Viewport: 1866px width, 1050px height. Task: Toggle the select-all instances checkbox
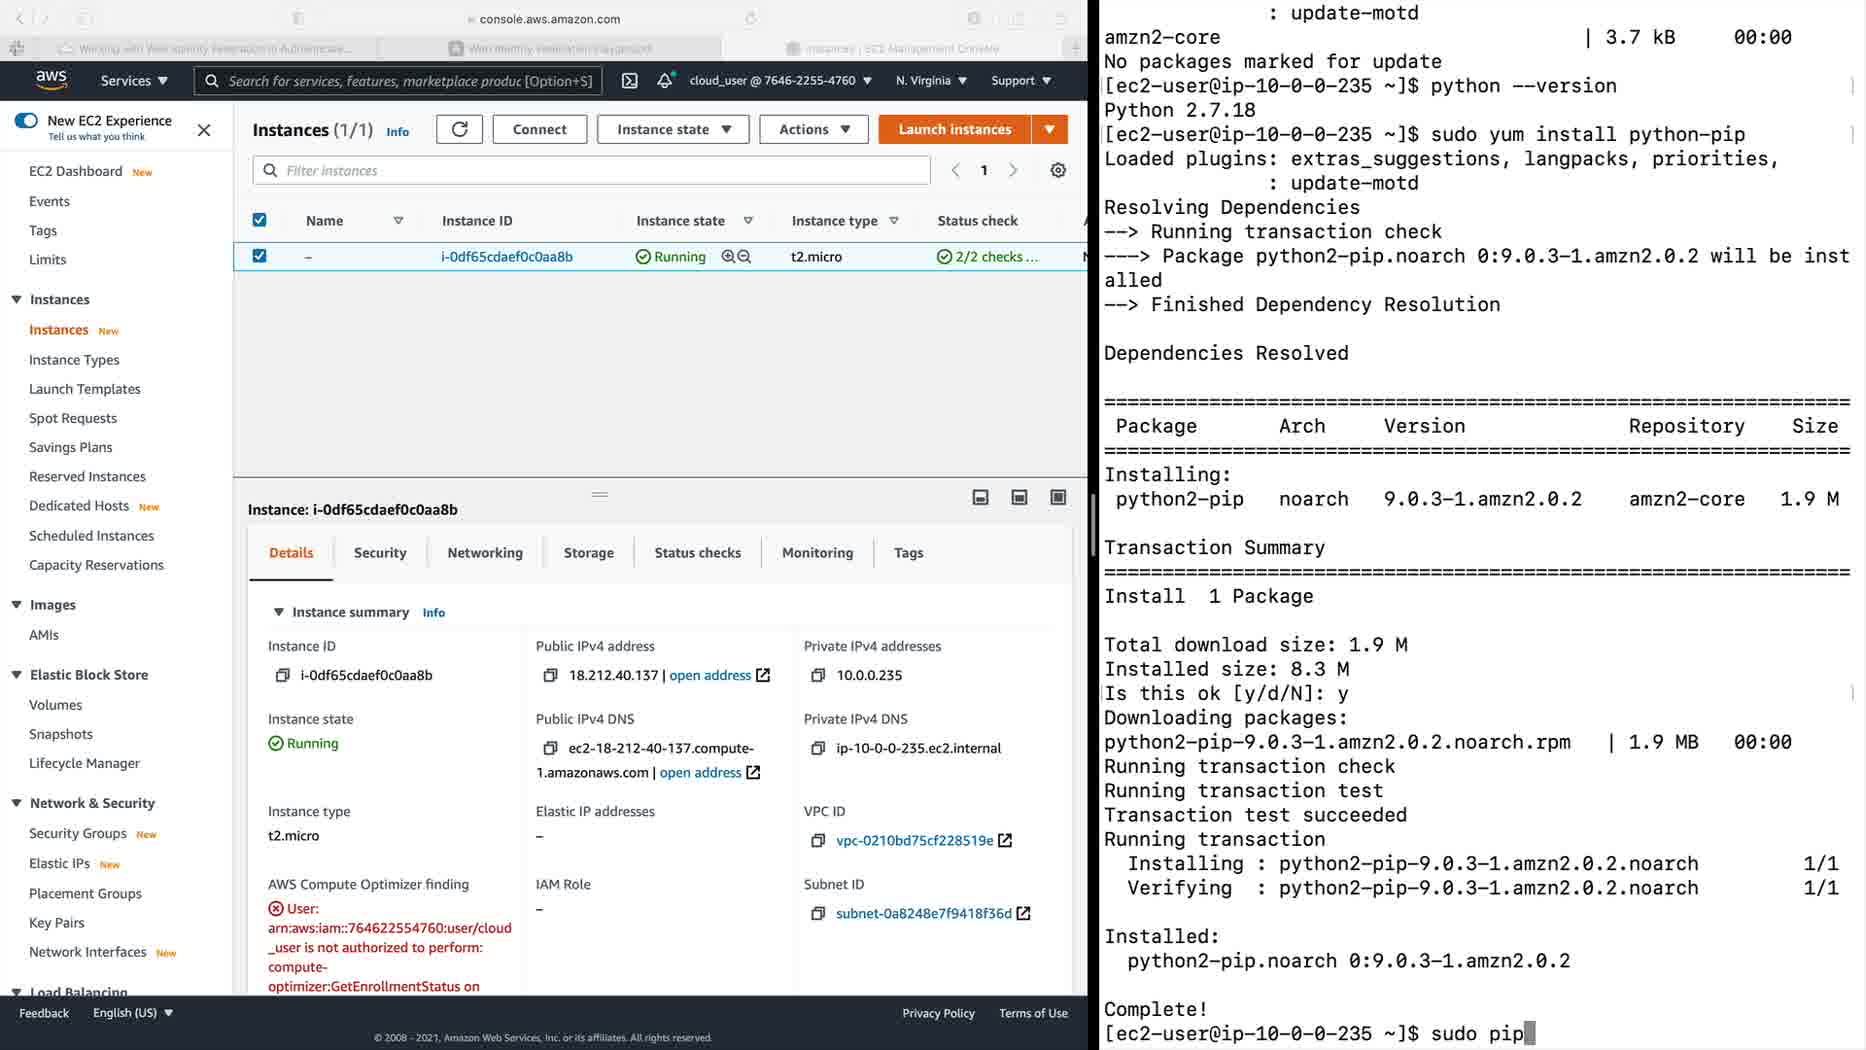point(259,220)
